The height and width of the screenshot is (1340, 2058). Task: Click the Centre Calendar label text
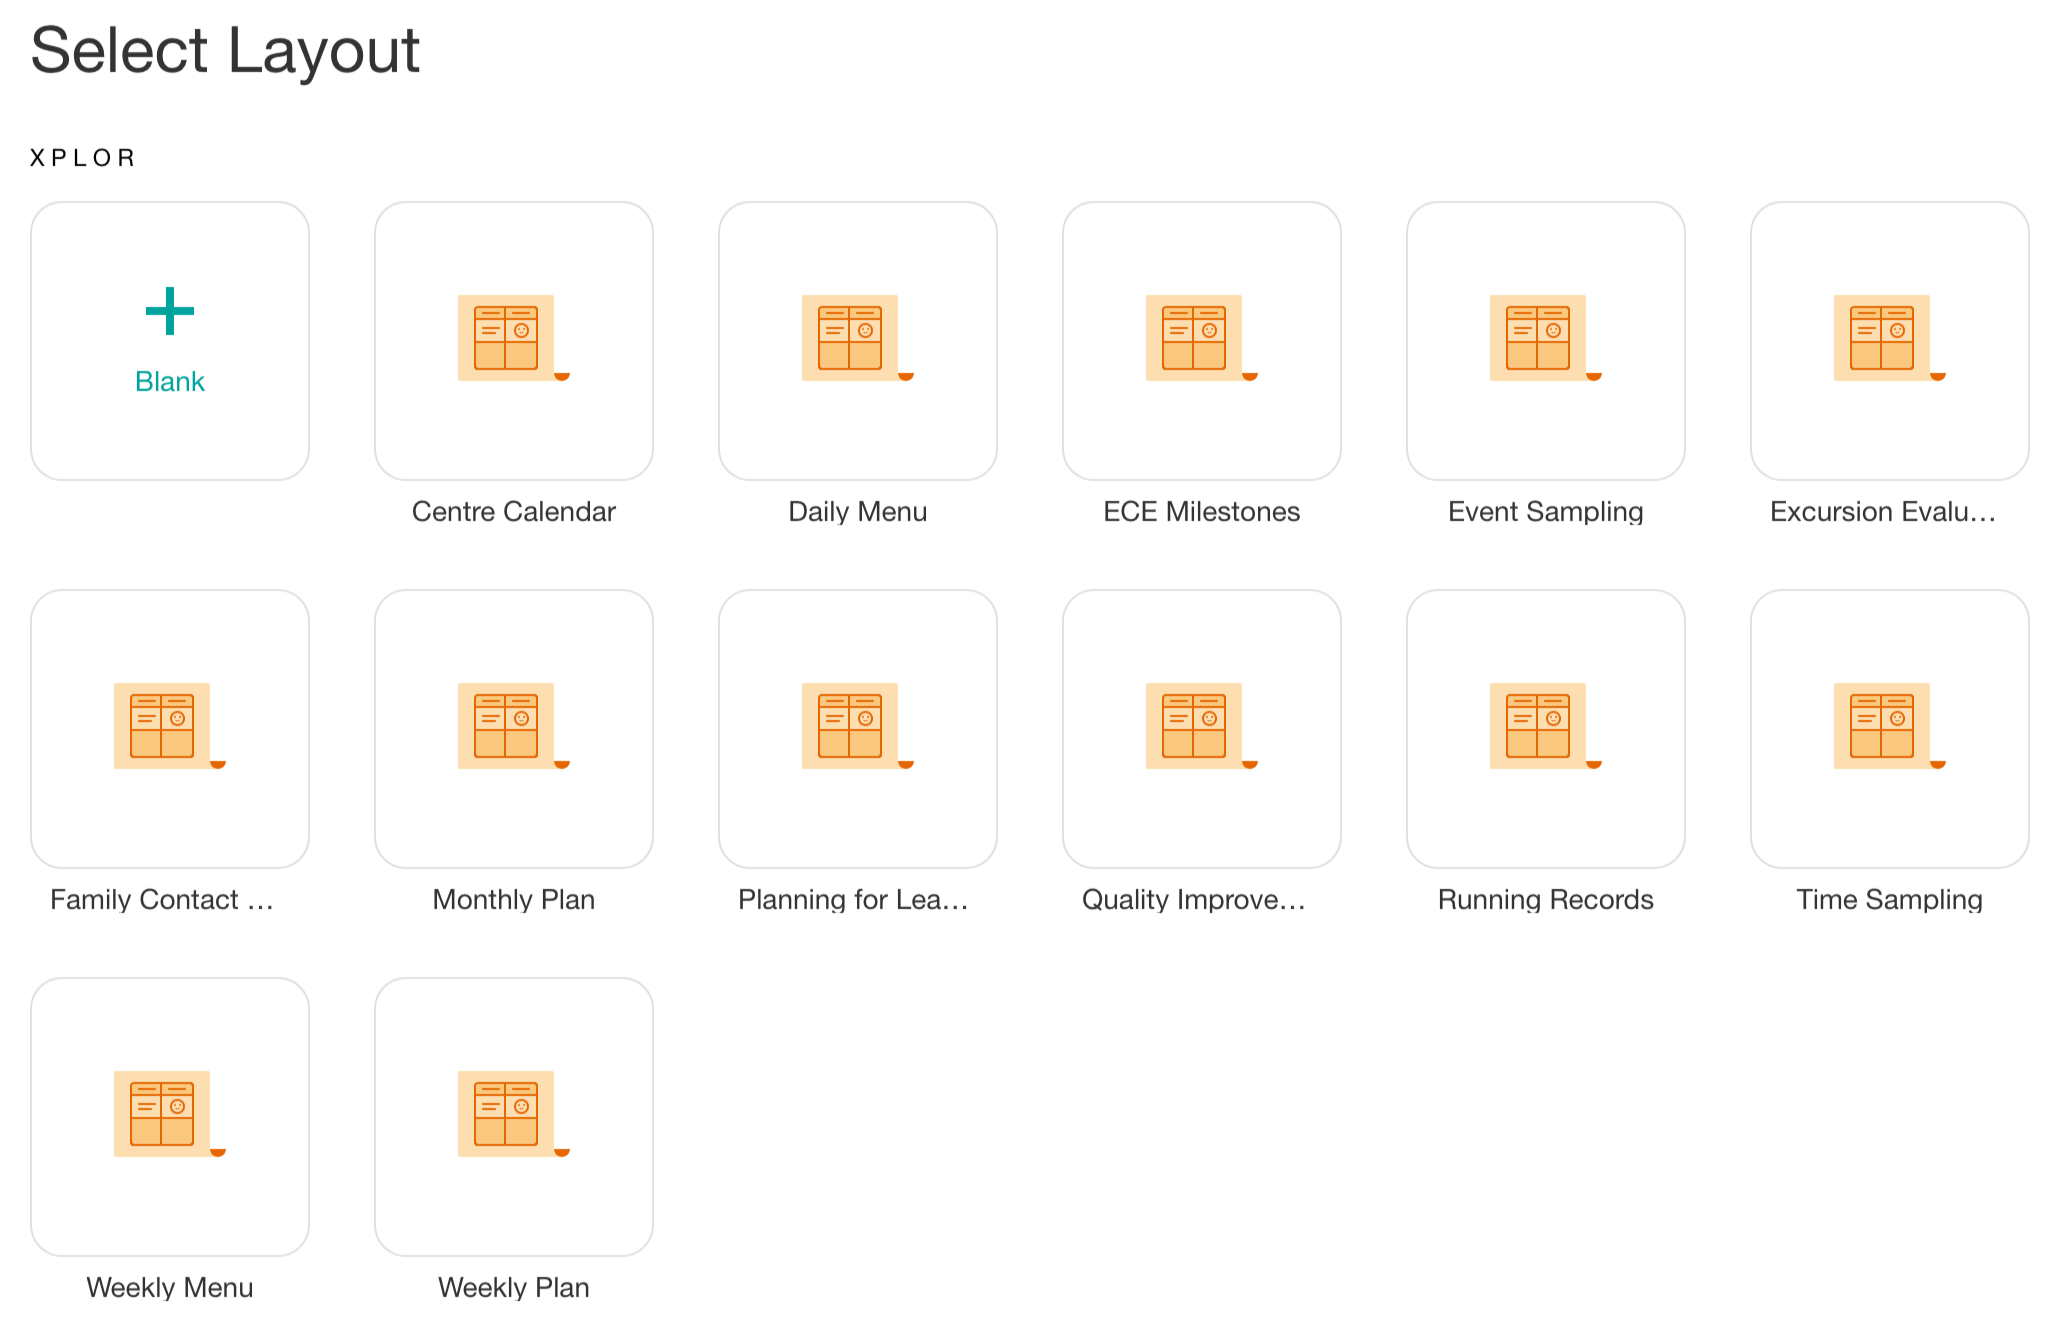tap(513, 511)
